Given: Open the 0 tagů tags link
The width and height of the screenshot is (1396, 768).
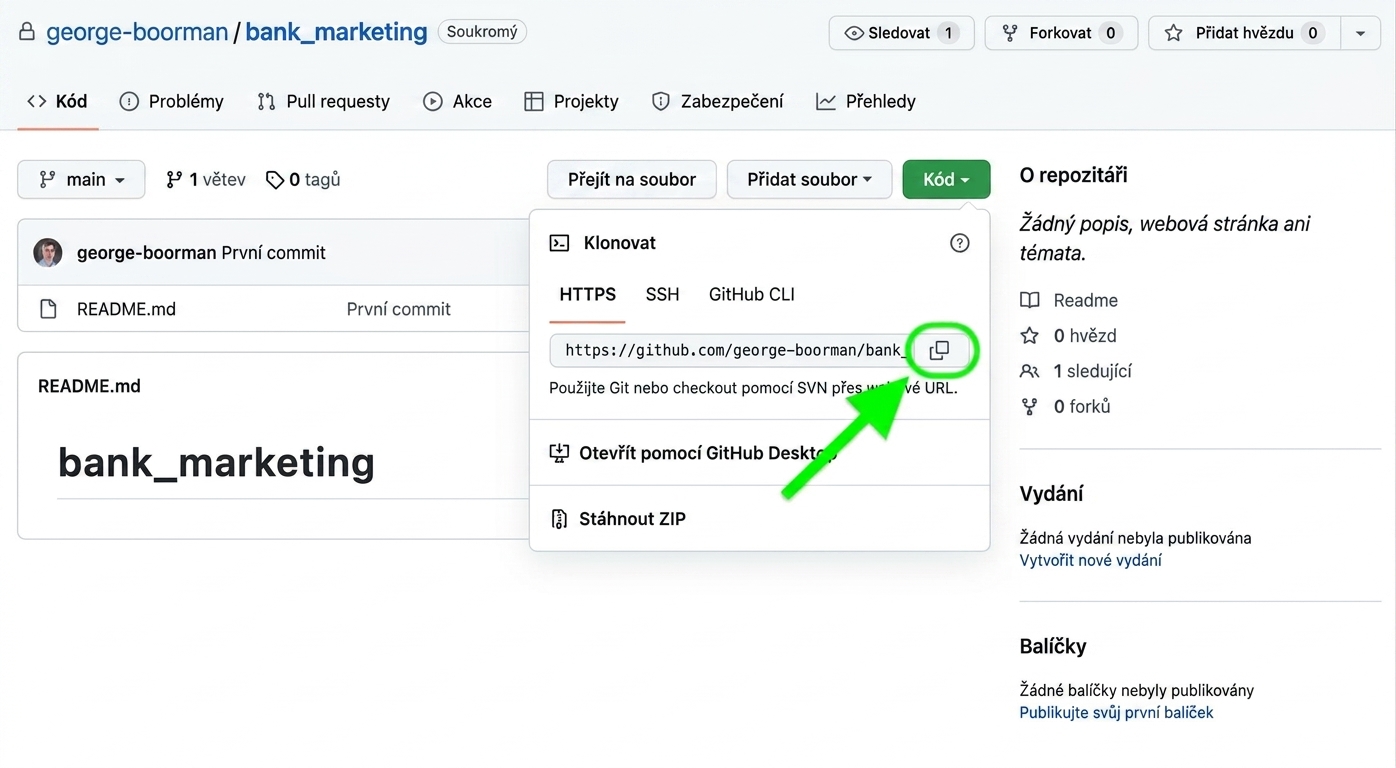Looking at the screenshot, I should [303, 179].
